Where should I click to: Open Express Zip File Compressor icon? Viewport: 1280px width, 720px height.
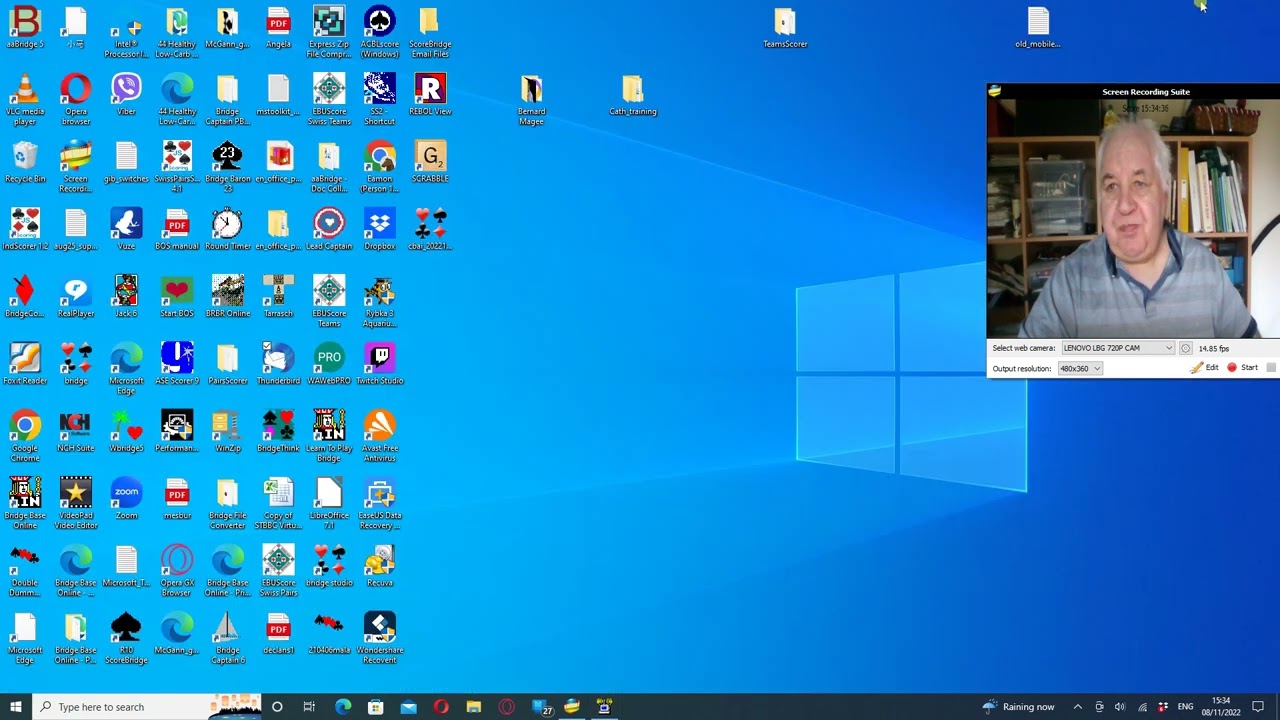pyautogui.click(x=329, y=32)
